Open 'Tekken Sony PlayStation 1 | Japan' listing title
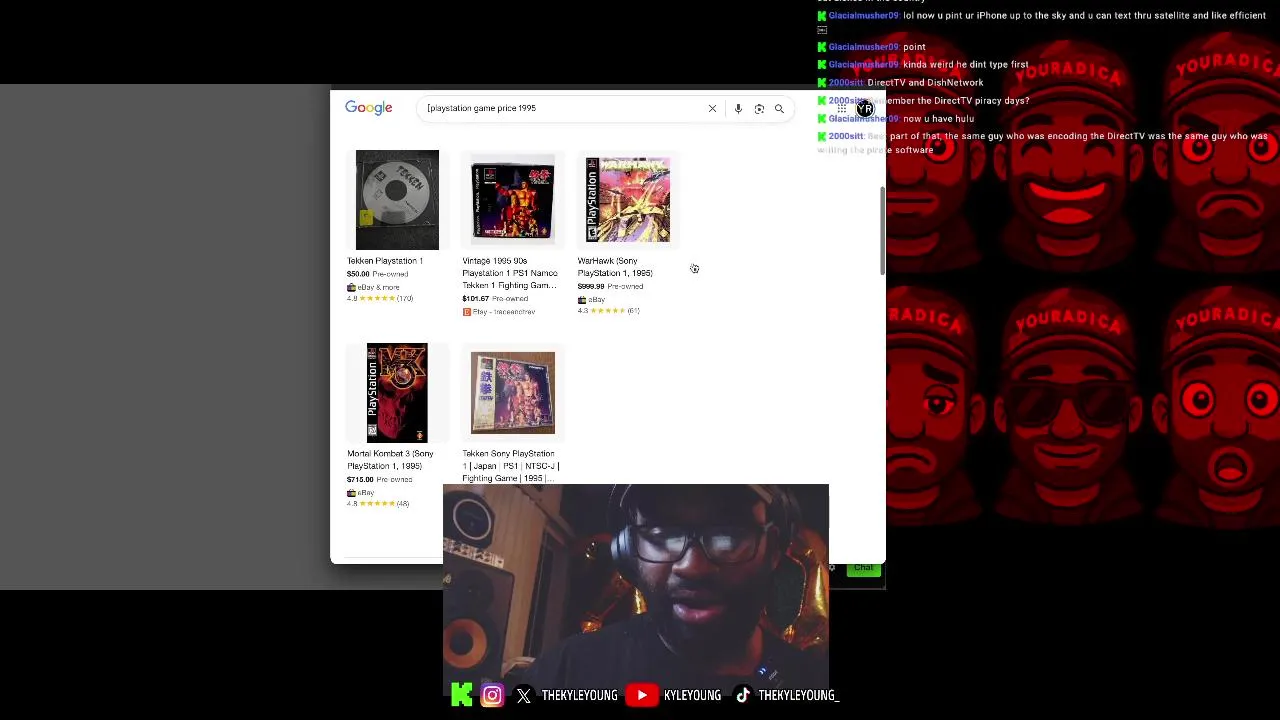Viewport: 1280px width, 720px height. coord(510,466)
